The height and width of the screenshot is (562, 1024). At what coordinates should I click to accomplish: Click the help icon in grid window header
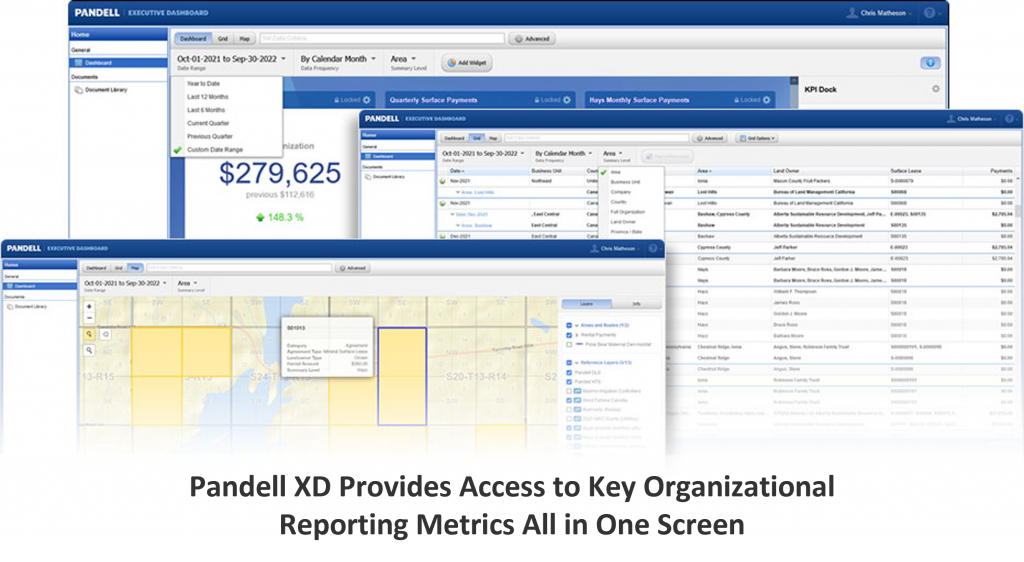(x=1010, y=119)
